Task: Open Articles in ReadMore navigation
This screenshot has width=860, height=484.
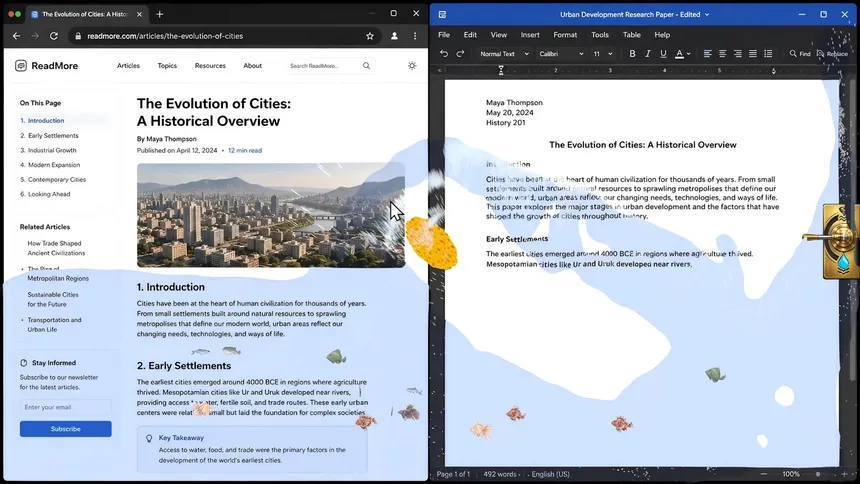Action: pyautogui.click(x=128, y=66)
